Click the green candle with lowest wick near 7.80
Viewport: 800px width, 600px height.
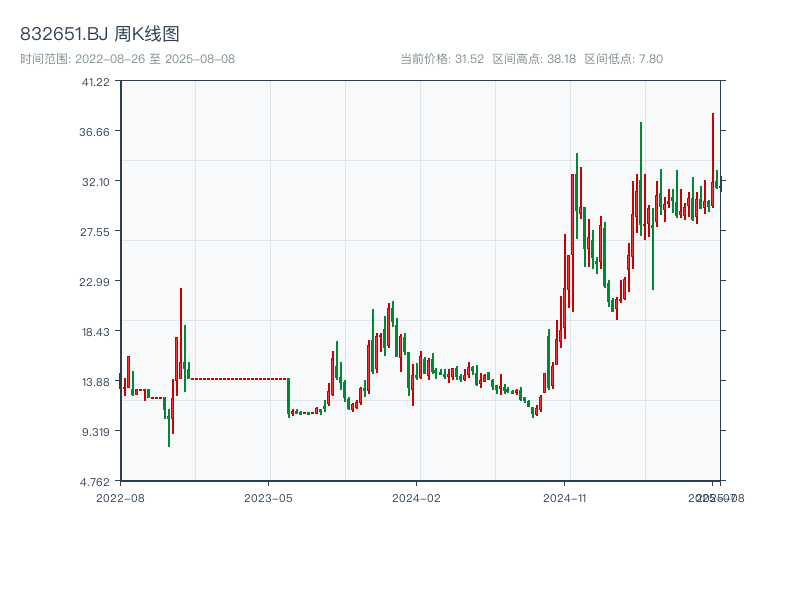[x=169, y=428]
